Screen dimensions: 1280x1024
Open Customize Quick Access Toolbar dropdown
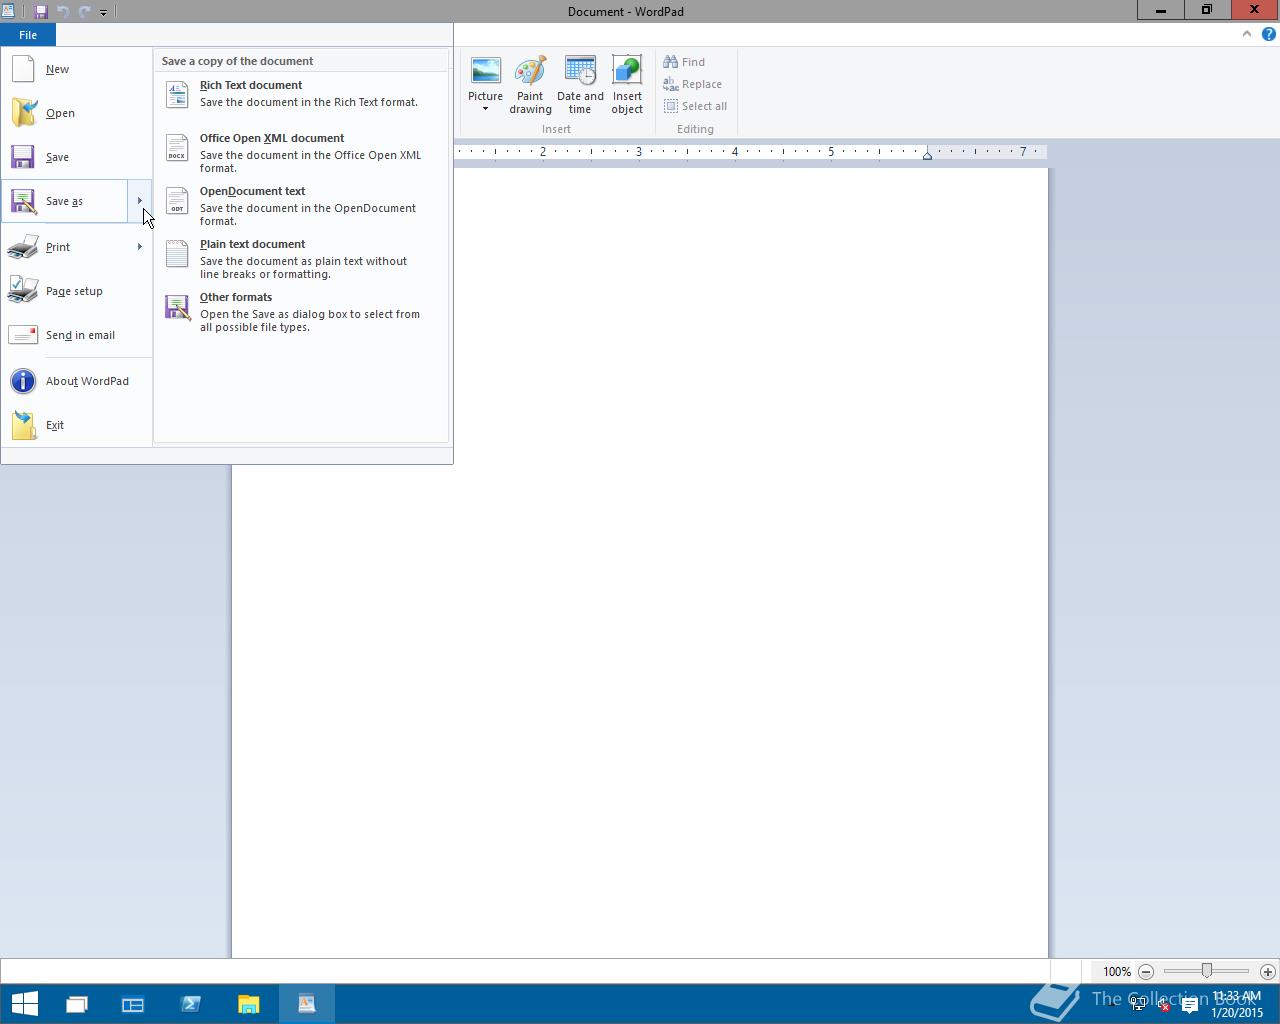coord(103,12)
